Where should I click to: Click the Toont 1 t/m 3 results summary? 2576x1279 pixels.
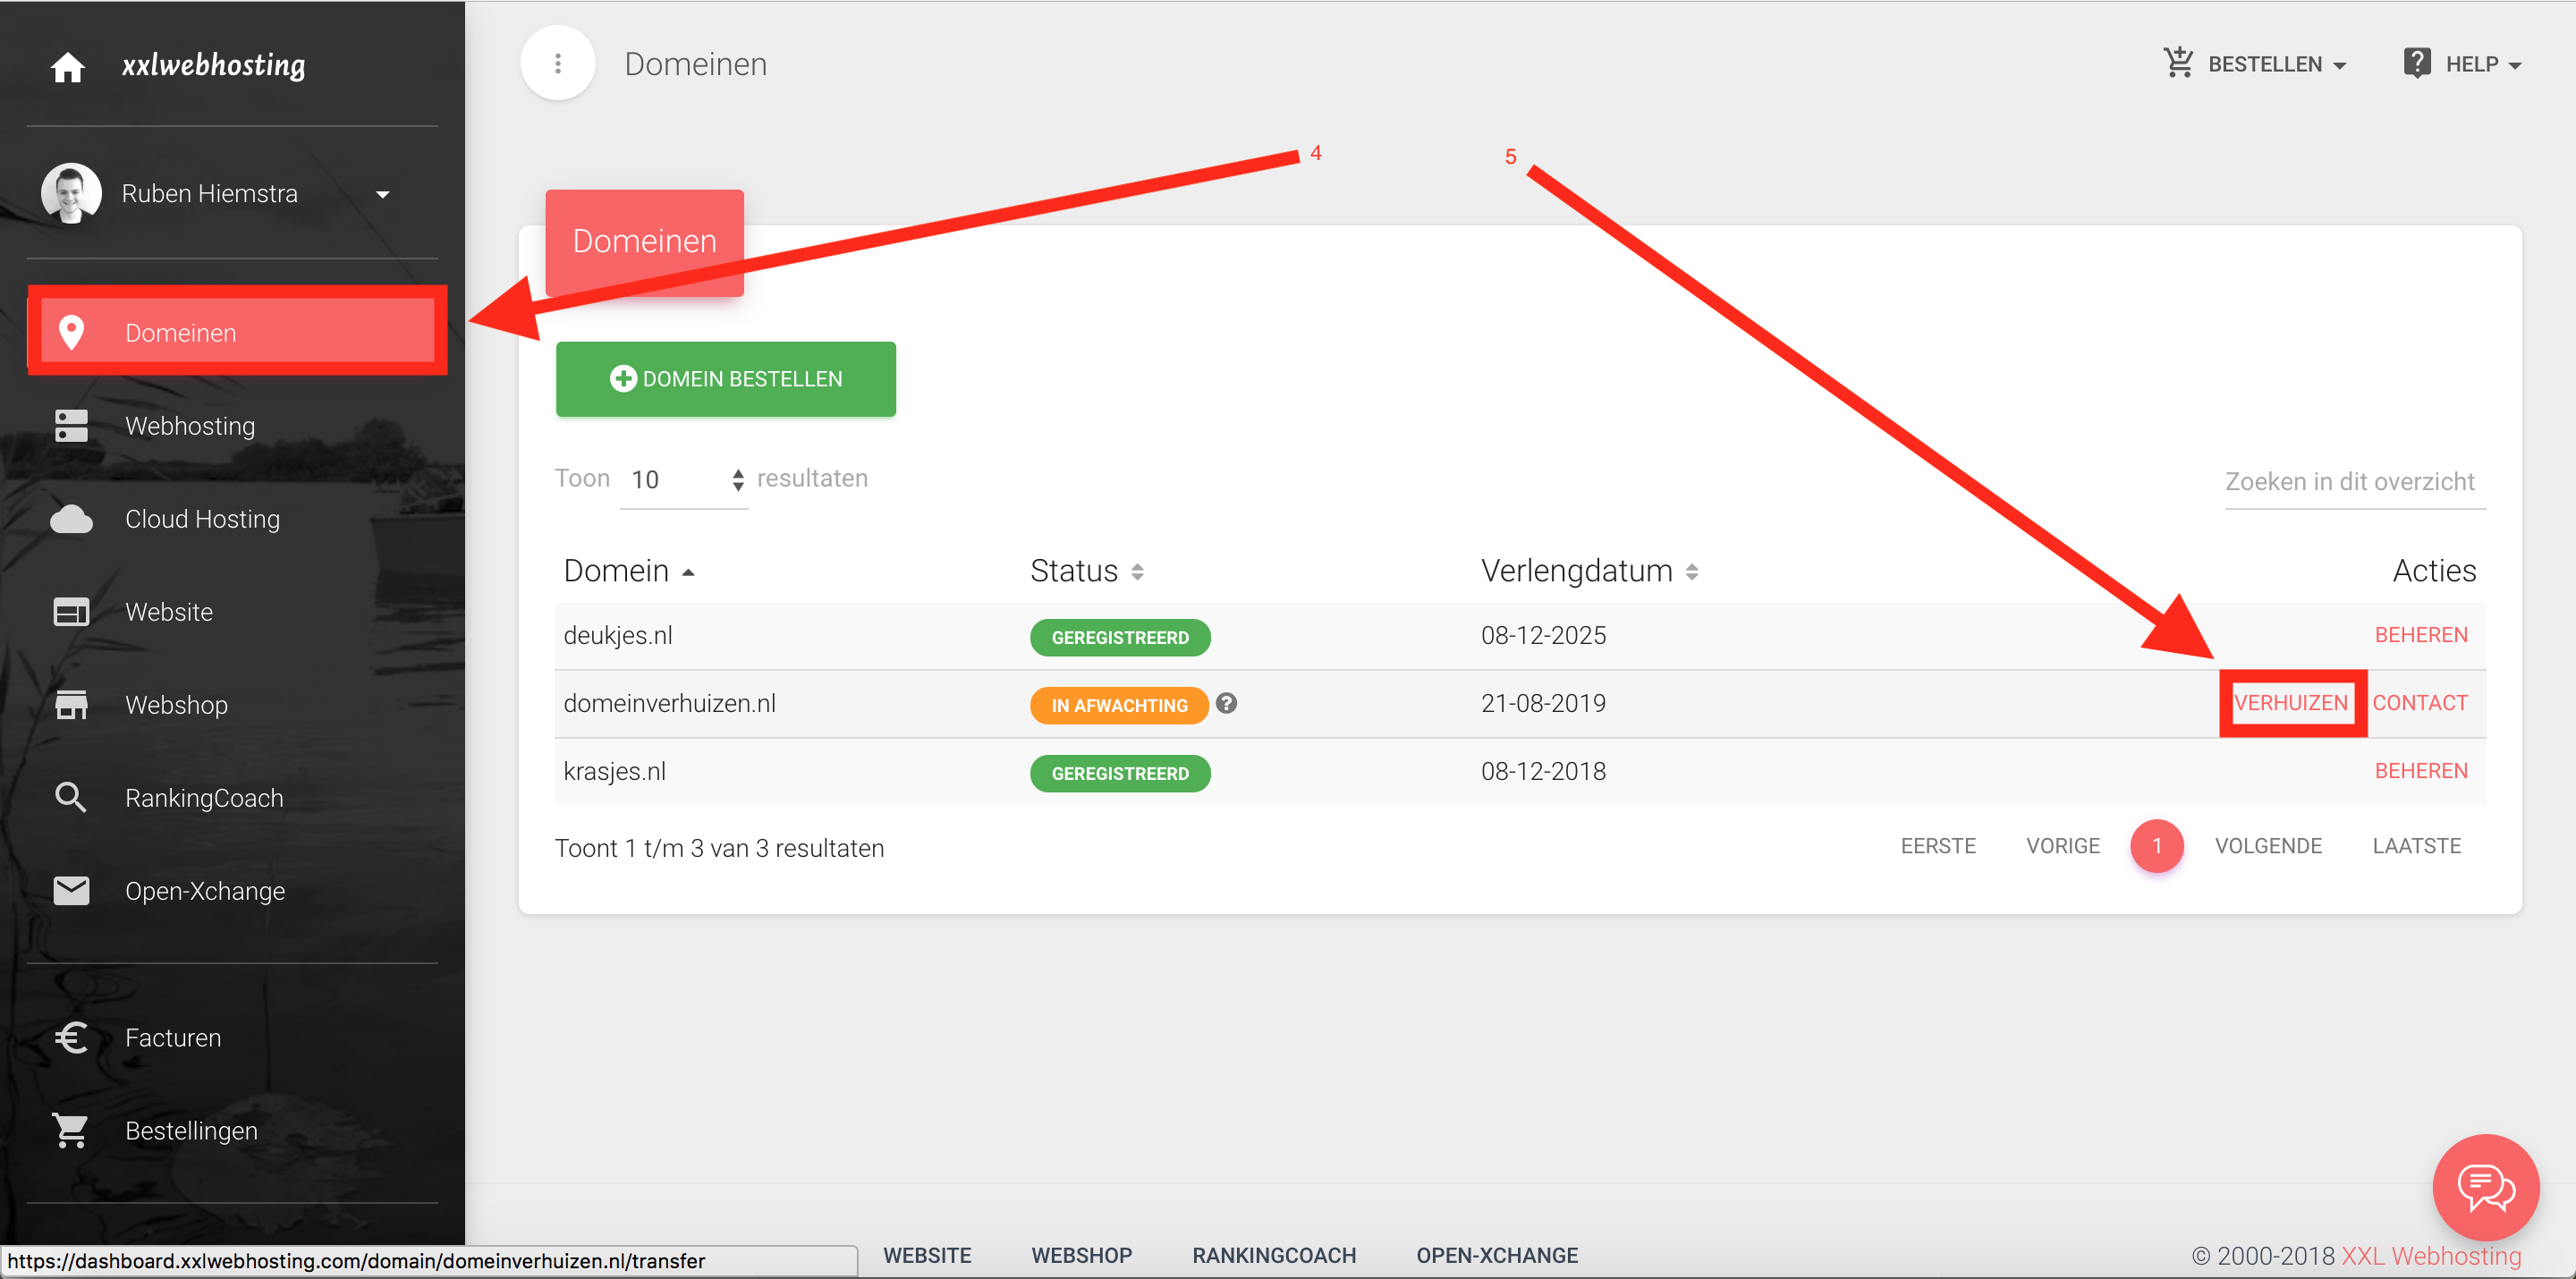[719, 848]
